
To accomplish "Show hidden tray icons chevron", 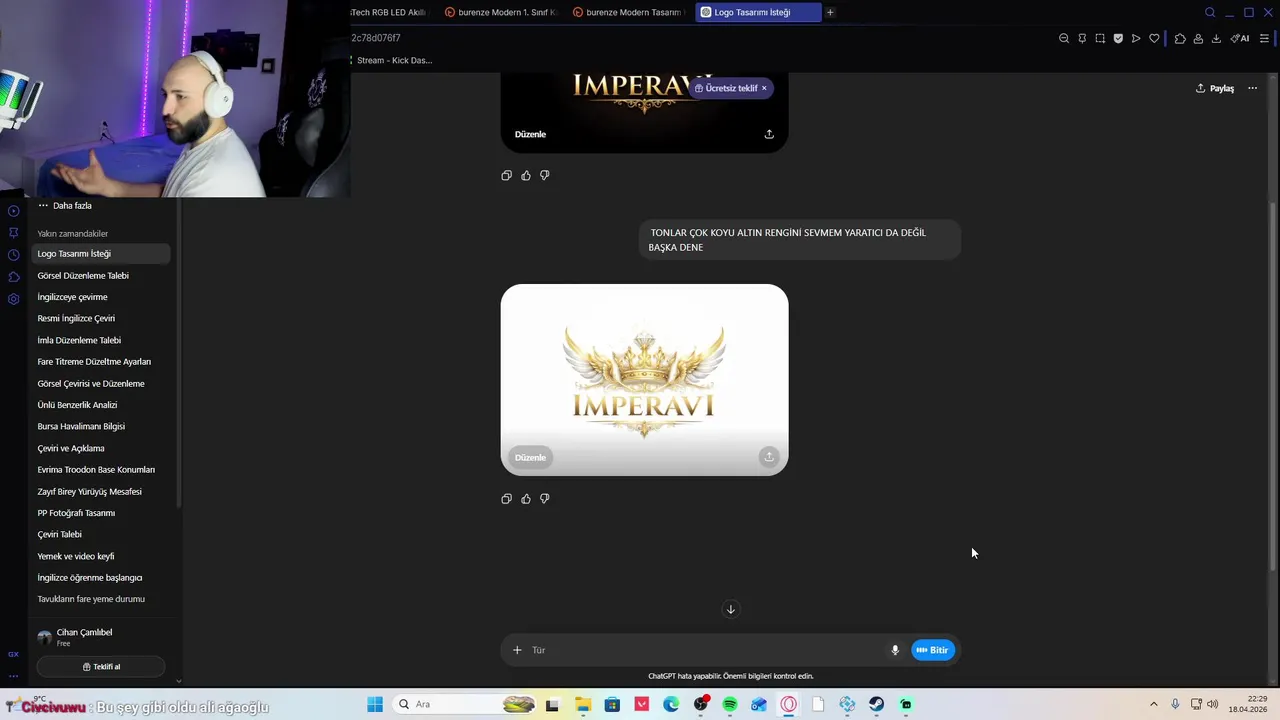I will click(x=1153, y=705).
